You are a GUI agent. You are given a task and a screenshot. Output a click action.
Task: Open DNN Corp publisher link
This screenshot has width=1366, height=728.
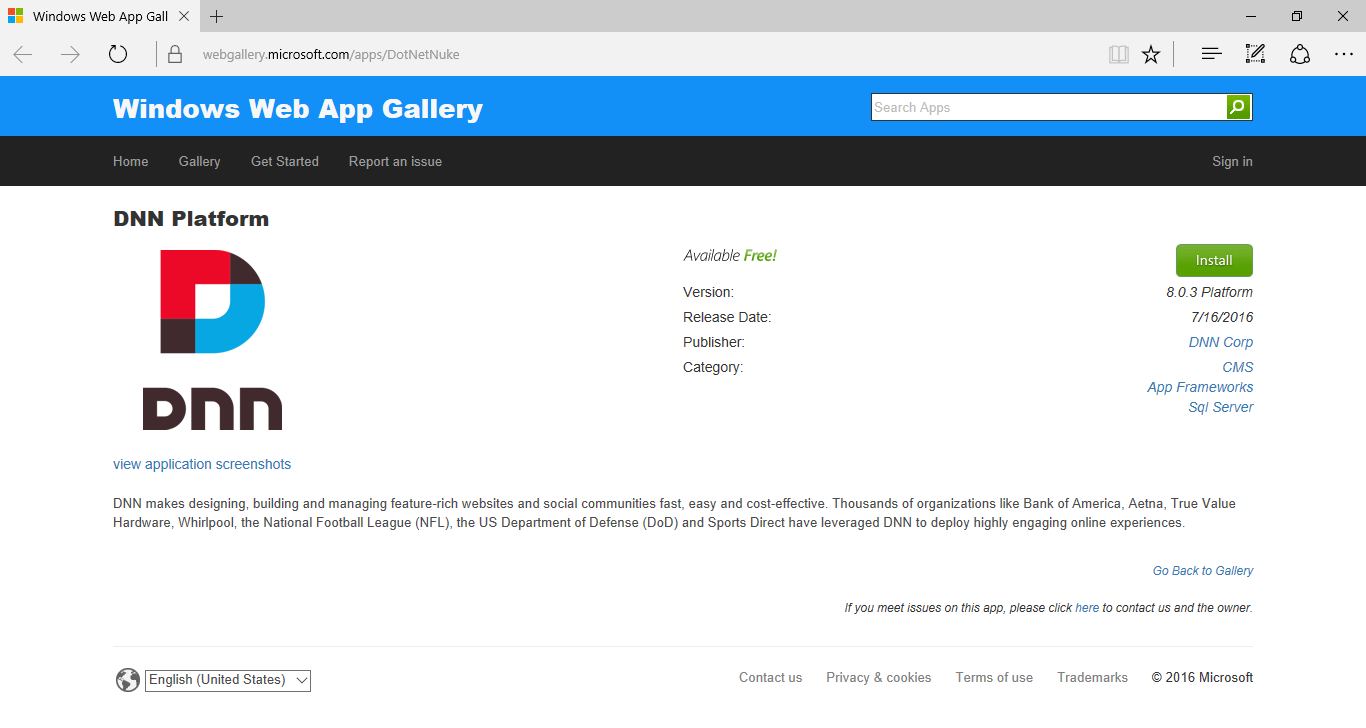(1220, 342)
